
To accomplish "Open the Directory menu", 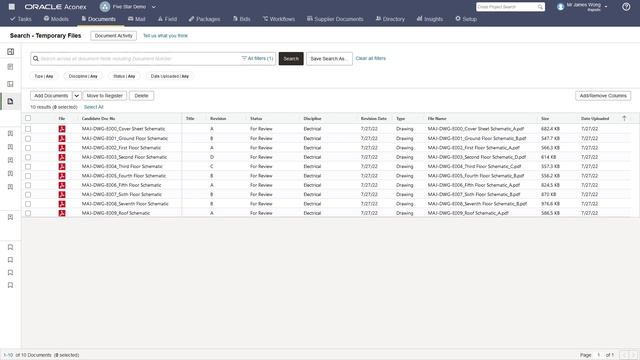I will pyautogui.click(x=390, y=19).
